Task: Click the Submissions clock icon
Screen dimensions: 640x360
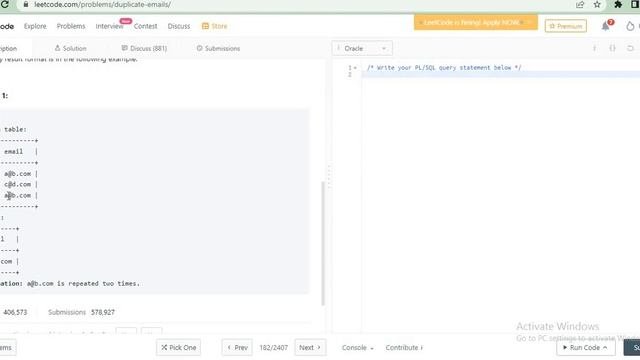Action: tap(200, 48)
